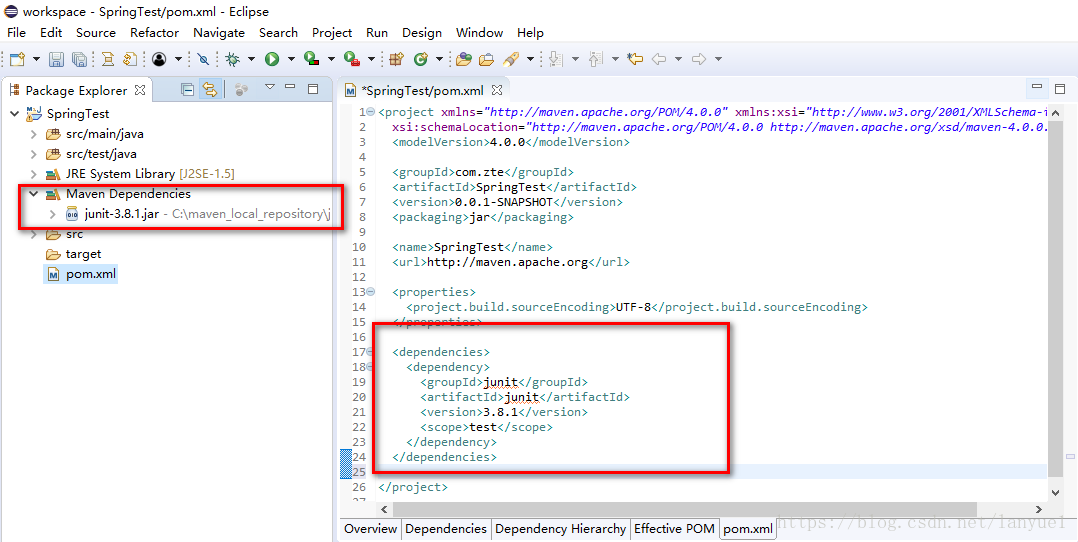Expand the src/test/java folder
This screenshot has height=542, width=1078.
click(33, 154)
